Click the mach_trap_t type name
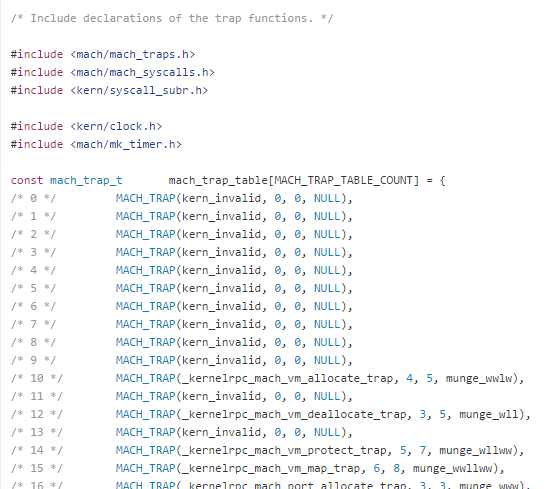Screen dimensions: 555x489 pyautogui.click(x=86, y=180)
